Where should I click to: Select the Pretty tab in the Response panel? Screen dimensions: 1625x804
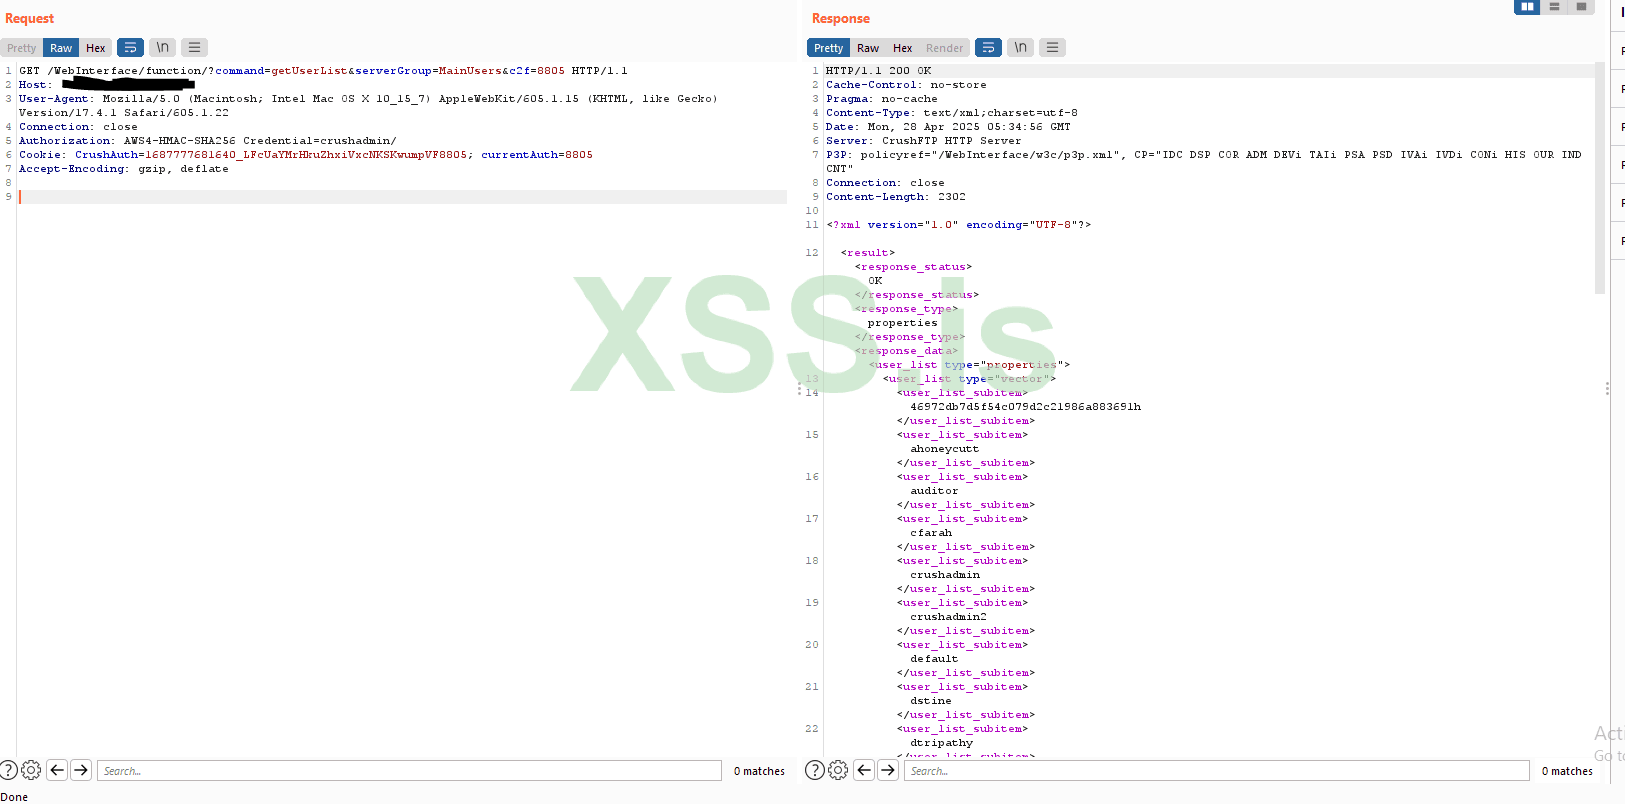point(828,48)
